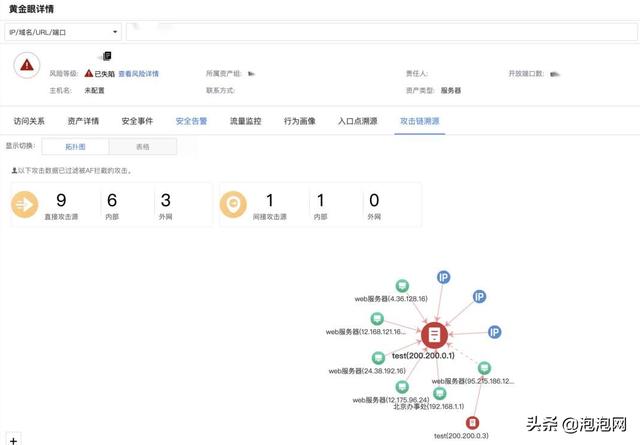640x445 pixels.
Task: Select the web服务器(24.38.192.16) node icon
Action: click(378, 358)
